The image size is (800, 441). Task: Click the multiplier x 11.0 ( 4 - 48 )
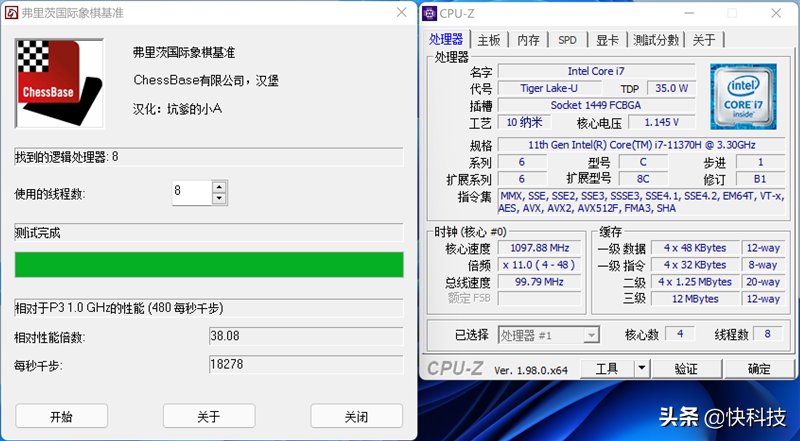tap(540, 265)
